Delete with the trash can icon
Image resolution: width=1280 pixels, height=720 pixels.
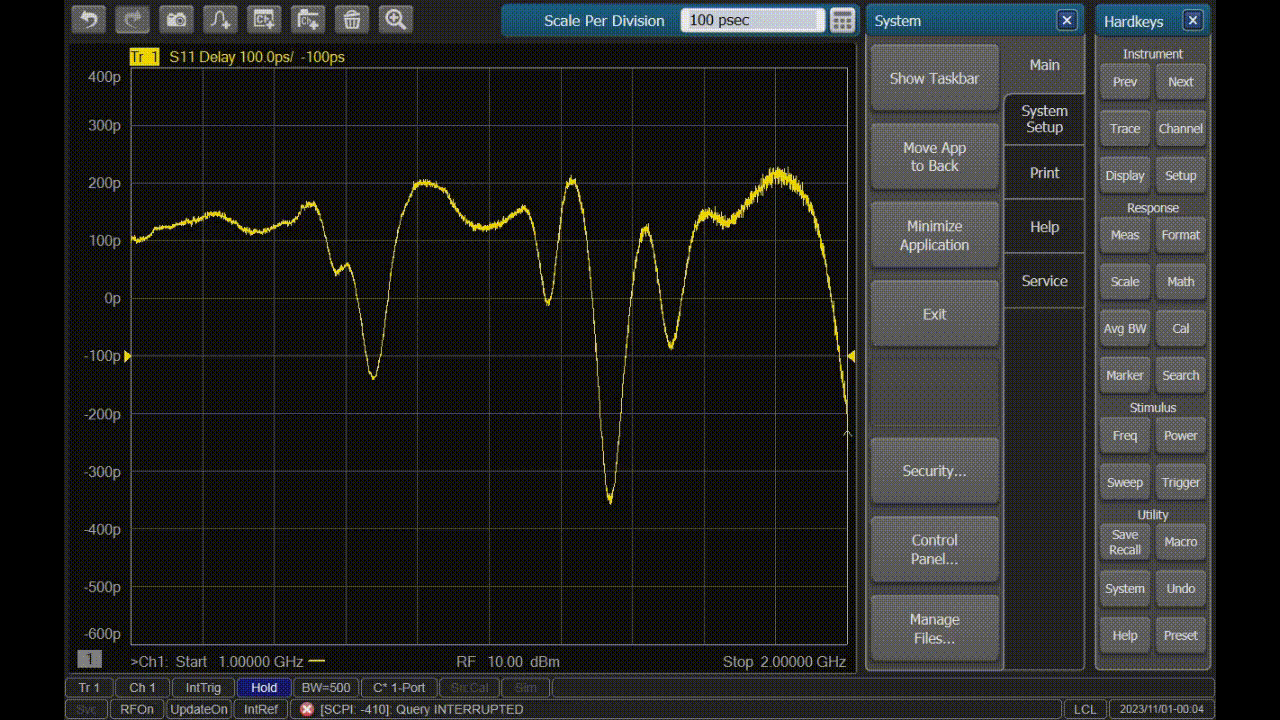coord(351,19)
